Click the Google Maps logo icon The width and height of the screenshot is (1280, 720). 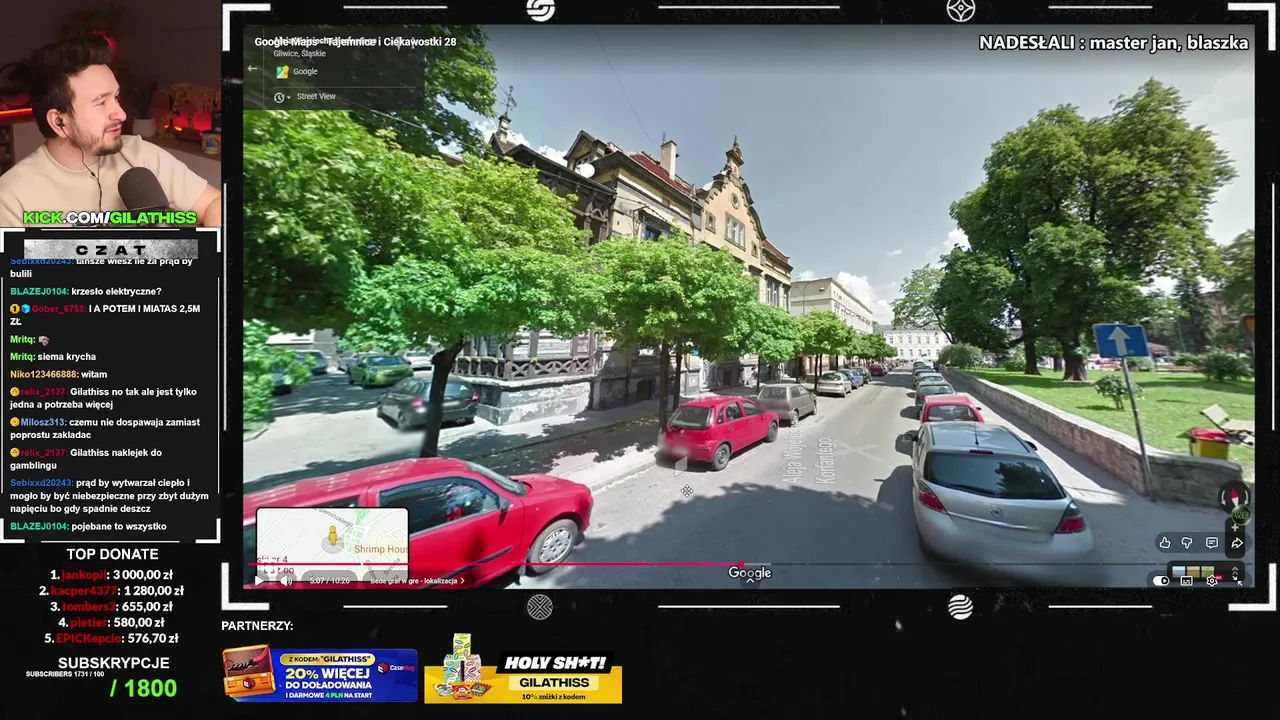click(282, 71)
